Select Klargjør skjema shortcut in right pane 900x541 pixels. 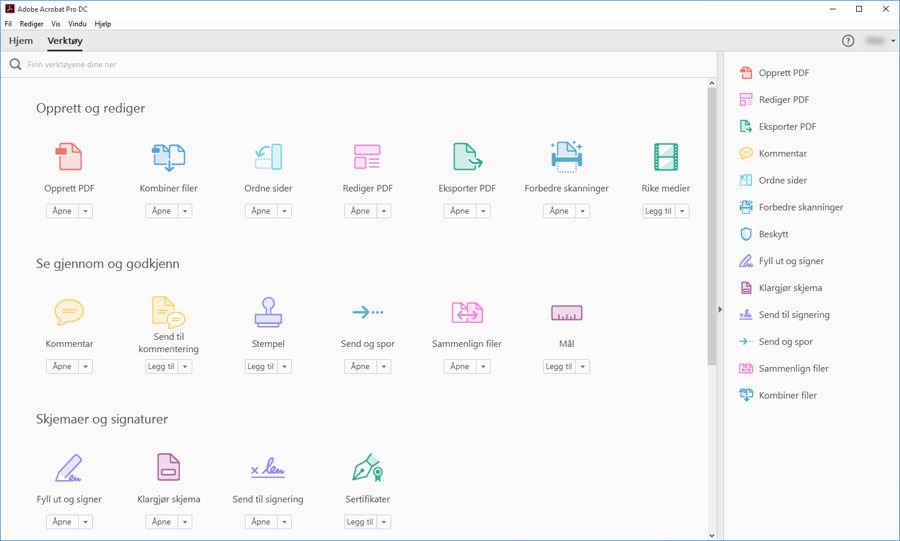click(x=781, y=288)
